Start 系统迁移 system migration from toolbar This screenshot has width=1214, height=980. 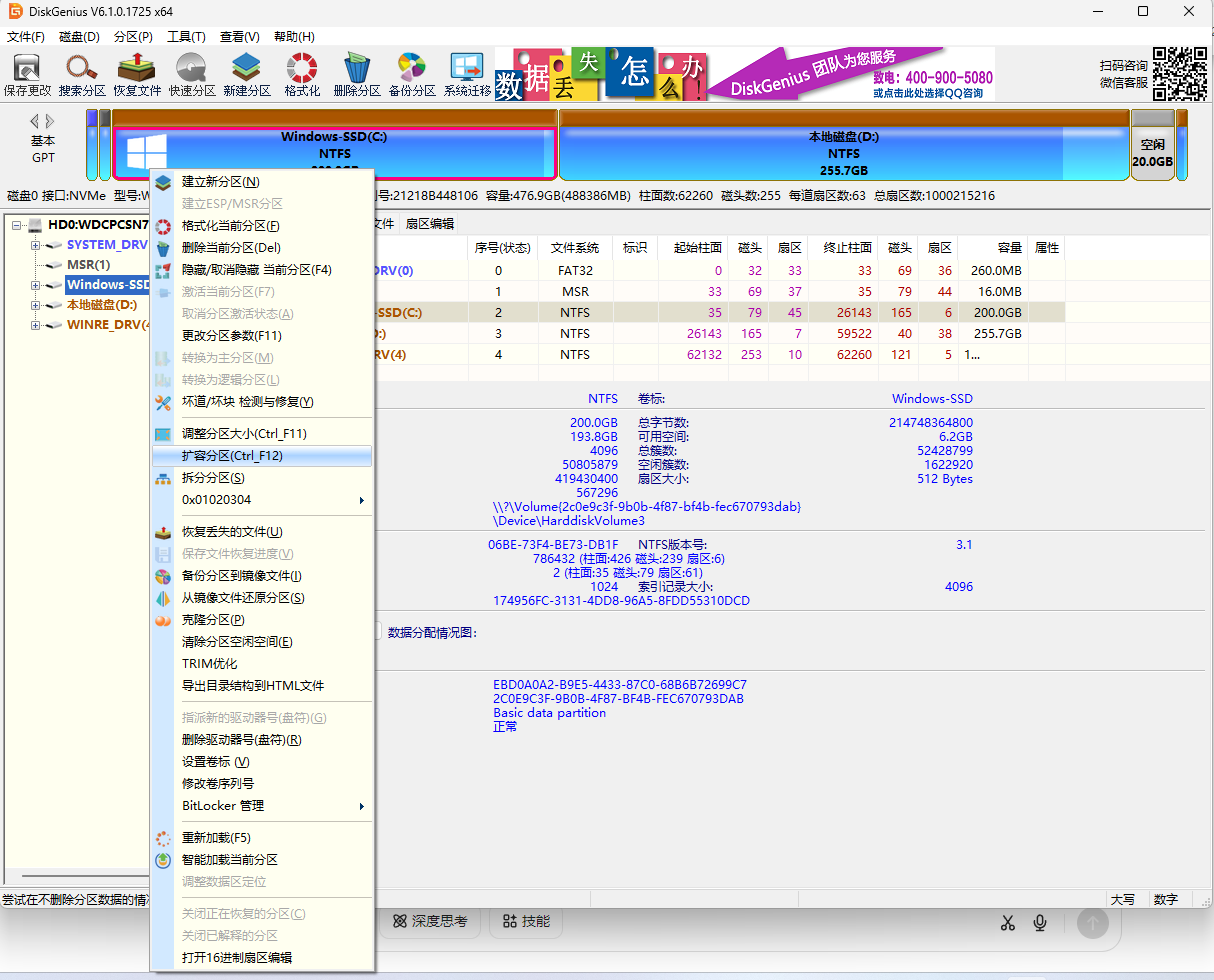pos(467,74)
